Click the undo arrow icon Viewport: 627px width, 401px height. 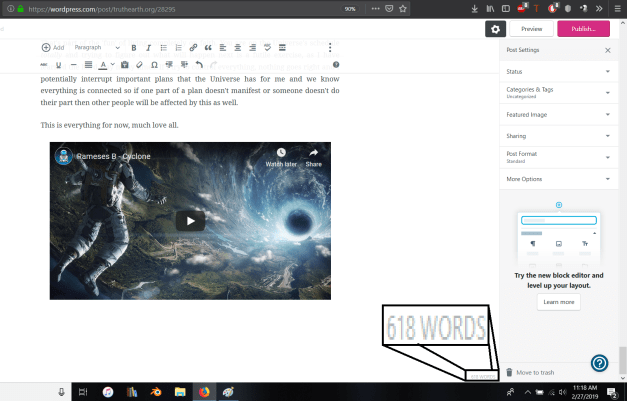coord(200,65)
